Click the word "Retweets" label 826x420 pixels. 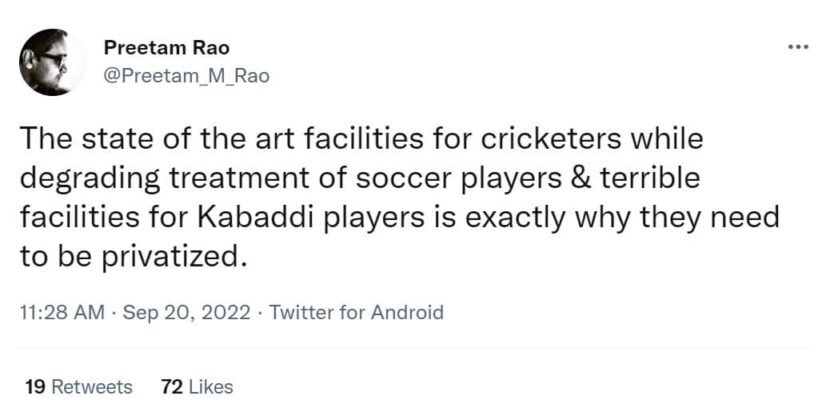(91, 386)
